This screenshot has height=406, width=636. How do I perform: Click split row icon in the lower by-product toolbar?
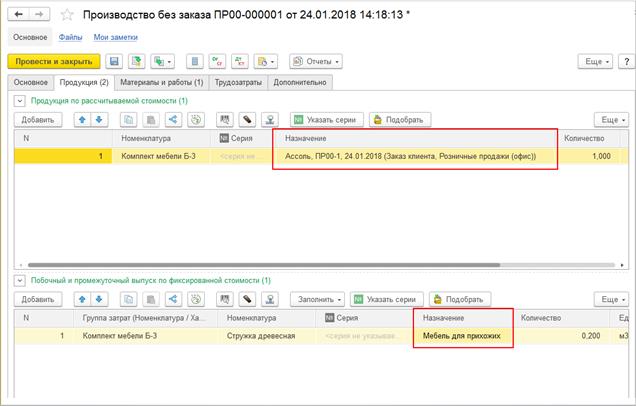(173, 299)
